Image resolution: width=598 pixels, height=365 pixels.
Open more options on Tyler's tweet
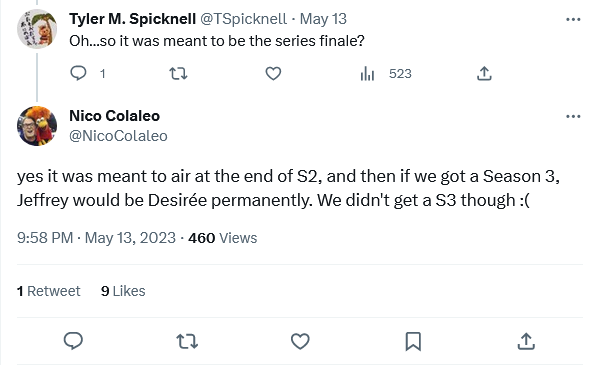(573, 19)
